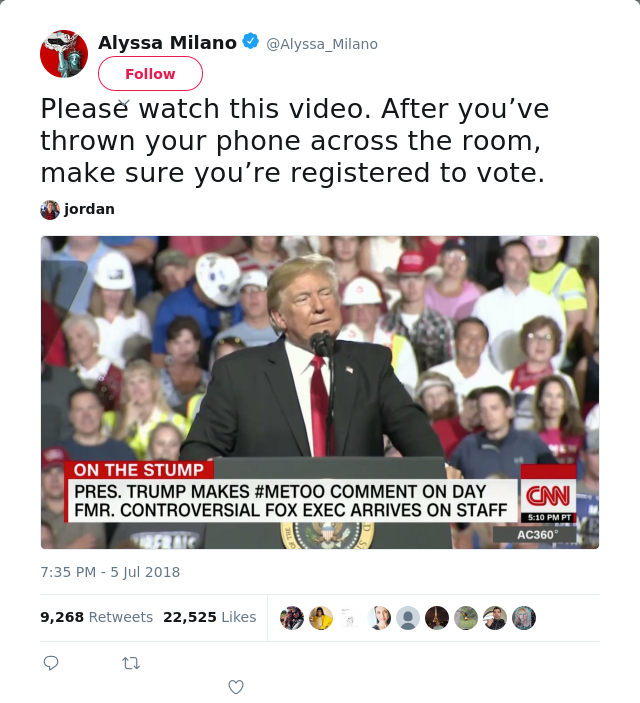This screenshot has height=703, width=640.
Task: Click first liker avatar in the row
Action: [292, 618]
